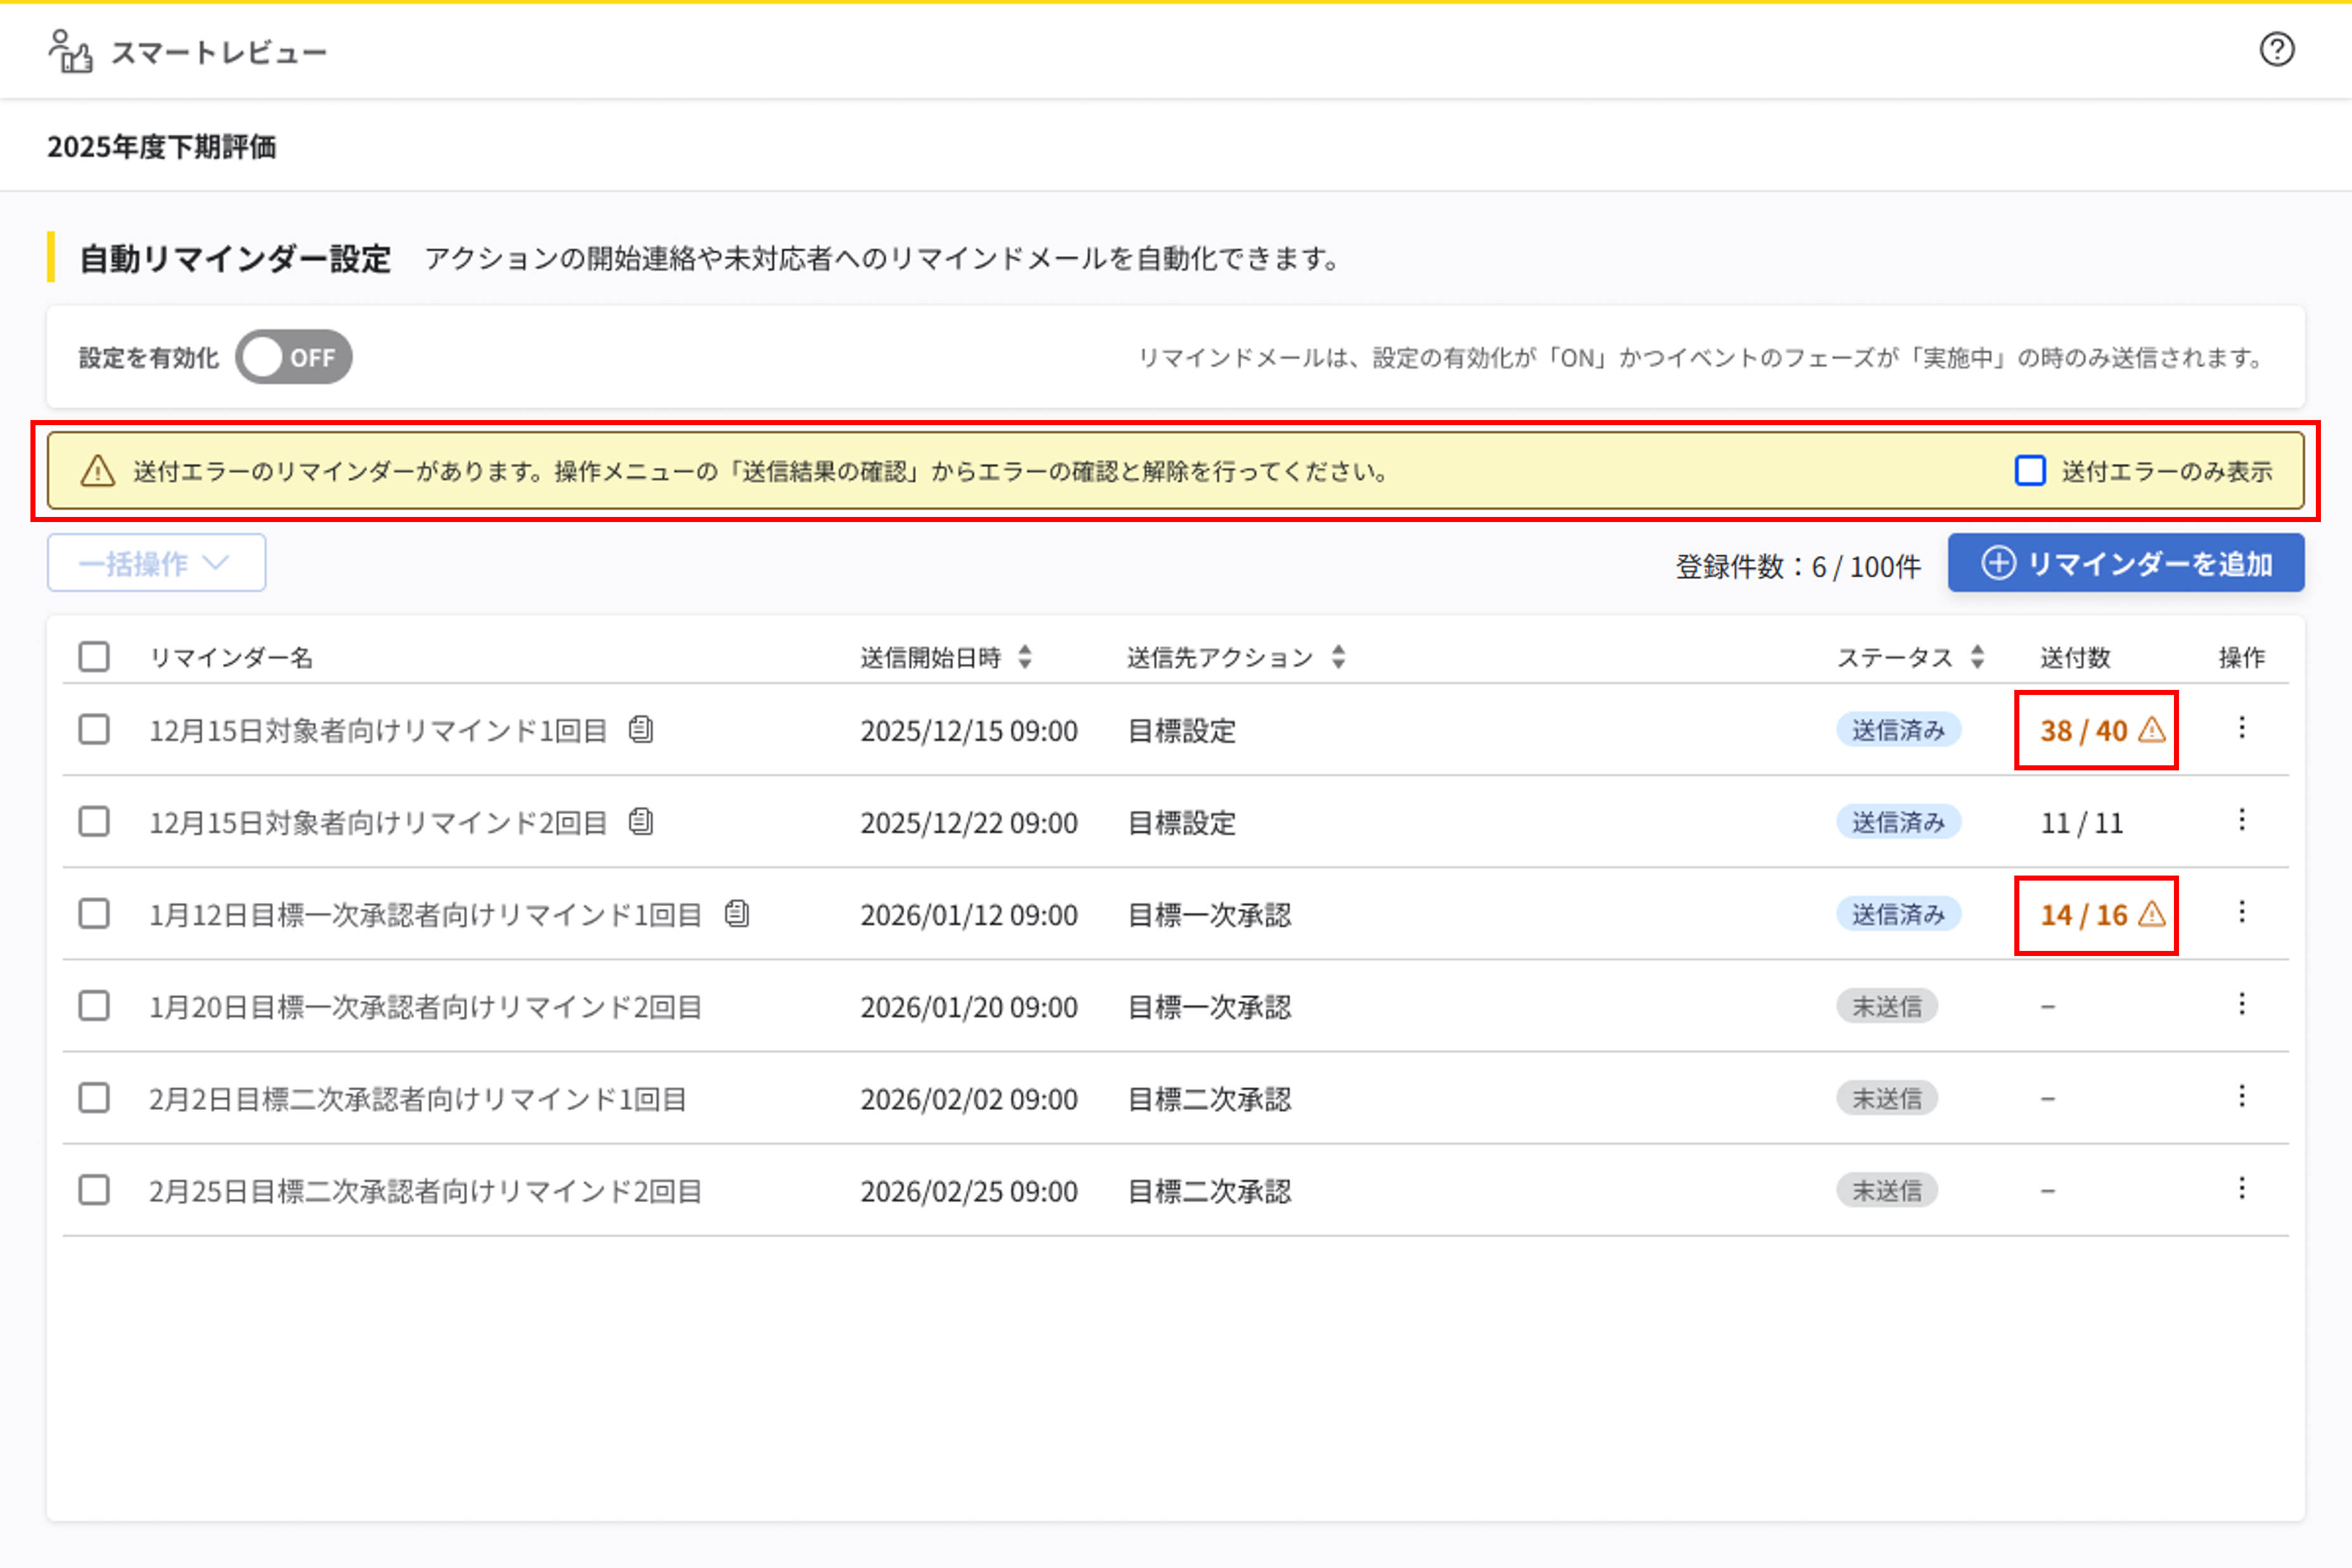Click the 2025年度下期評価 event title
2352x1568 pixels.
click(162, 147)
